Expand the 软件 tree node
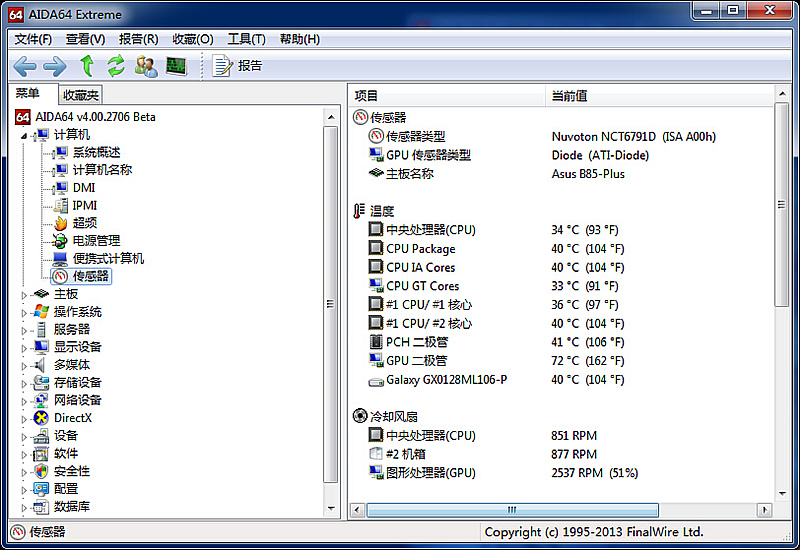800x550 pixels. [x=23, y=455]
